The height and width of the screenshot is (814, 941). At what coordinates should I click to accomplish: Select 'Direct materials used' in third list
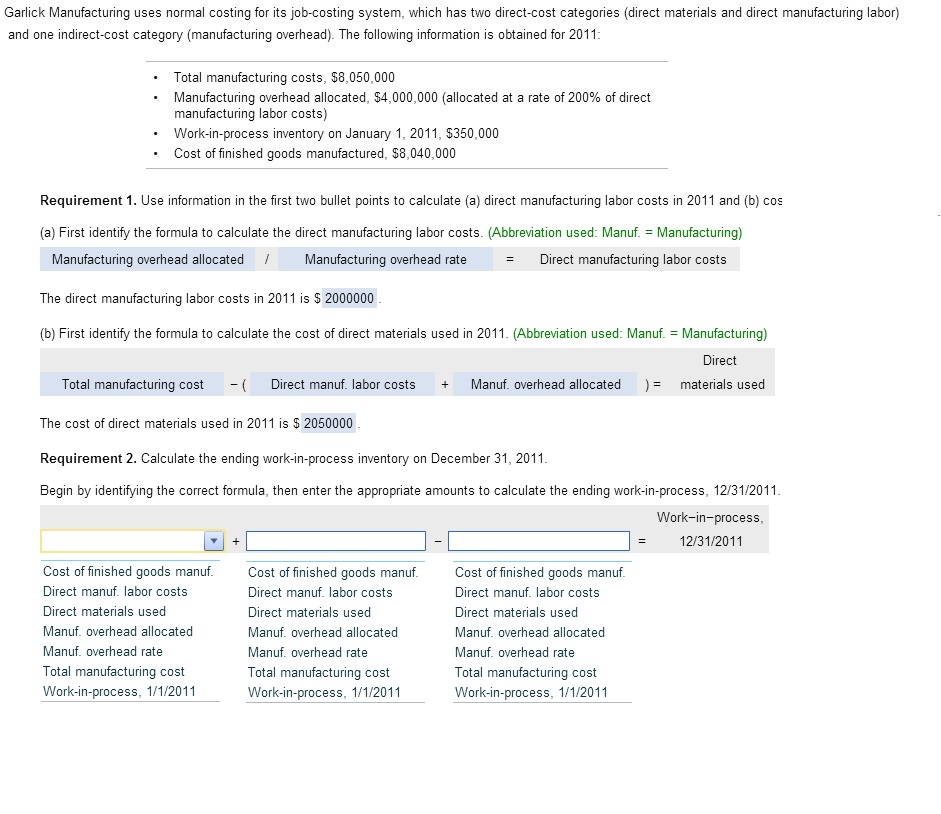516,612
